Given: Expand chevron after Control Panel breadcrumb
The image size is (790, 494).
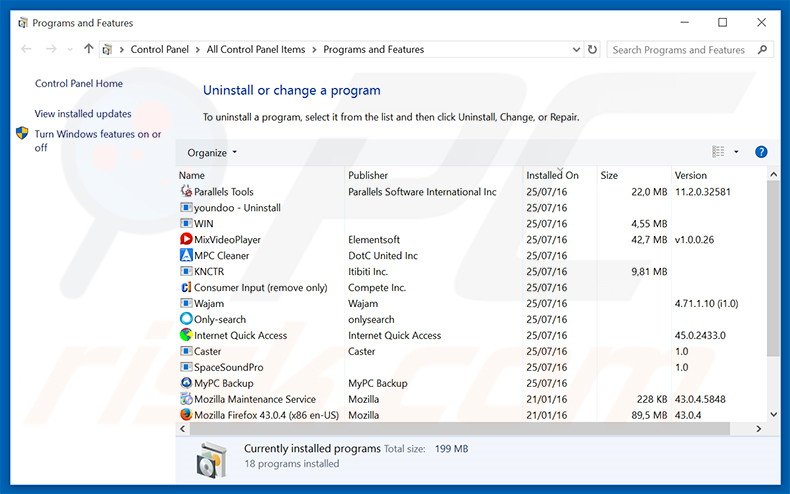Looking at the screenshot, I should pos(197,49).
